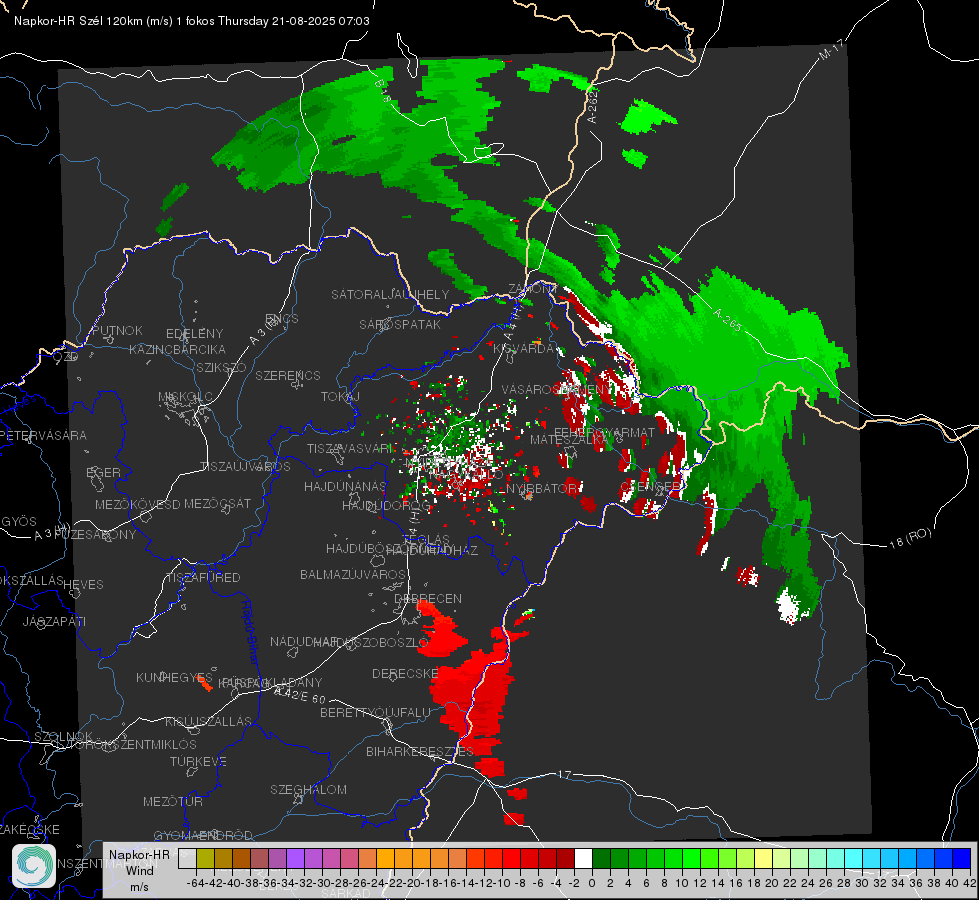Select the KISVARDA label
Screen dimensions: 979x900
523,348
